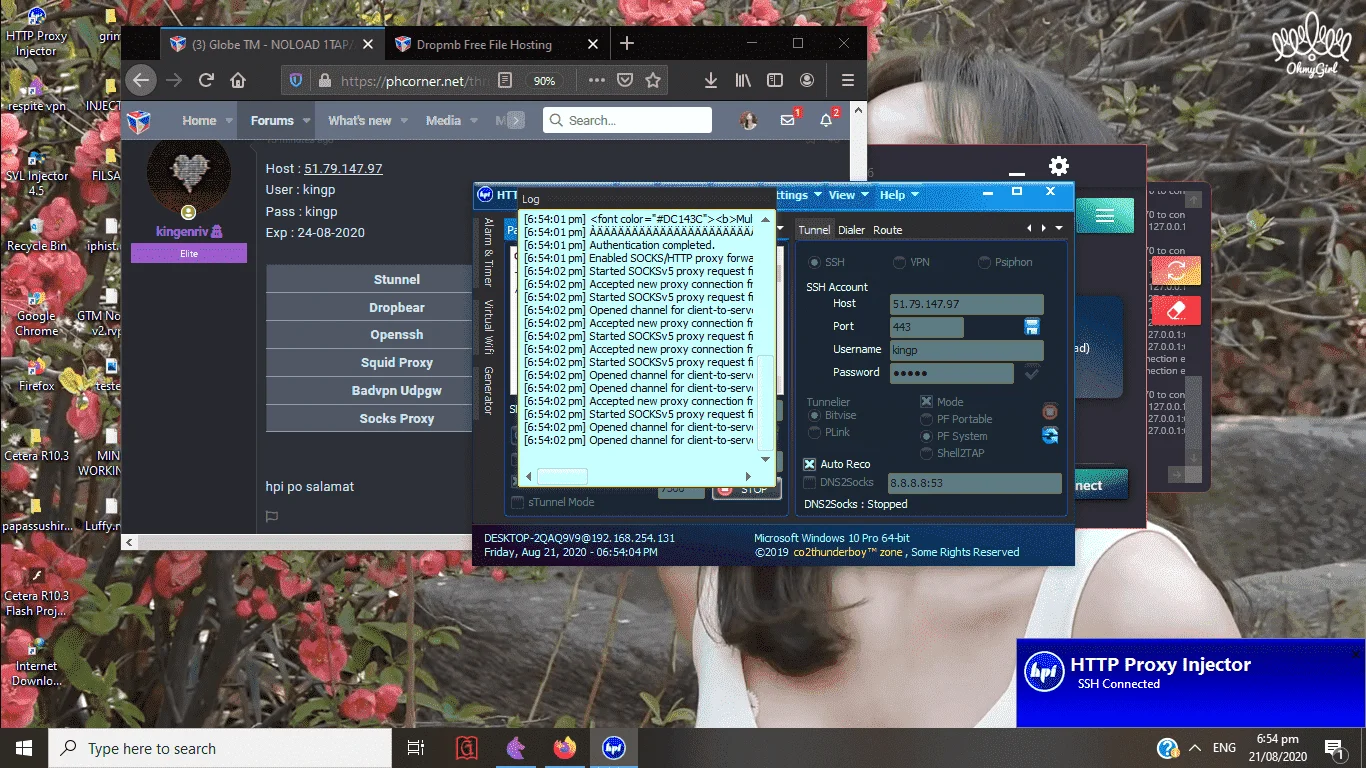Select the SSH radio button
This screenshot has width=1366, height=768.
815,262
